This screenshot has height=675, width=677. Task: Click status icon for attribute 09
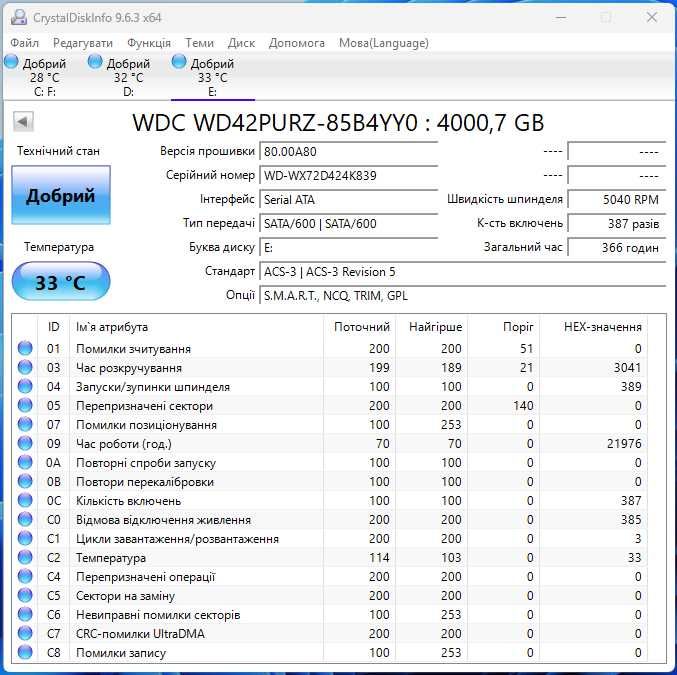25,443
